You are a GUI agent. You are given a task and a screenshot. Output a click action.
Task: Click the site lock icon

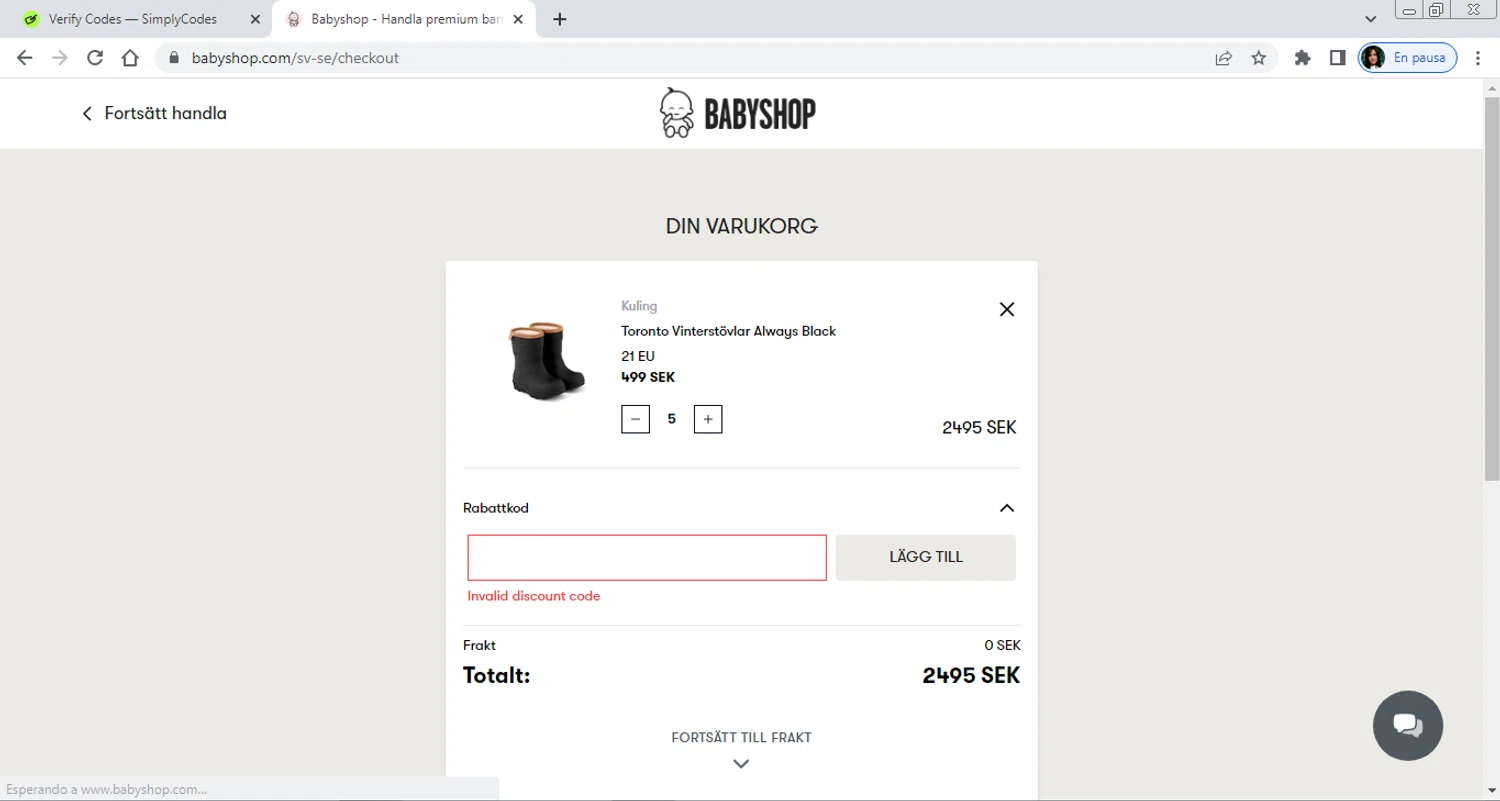click(x=174, y=58)
